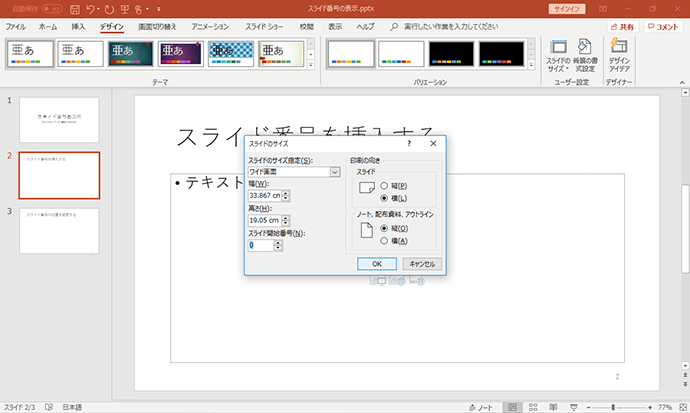Toggle the ノート notes pane

[481, 407]
